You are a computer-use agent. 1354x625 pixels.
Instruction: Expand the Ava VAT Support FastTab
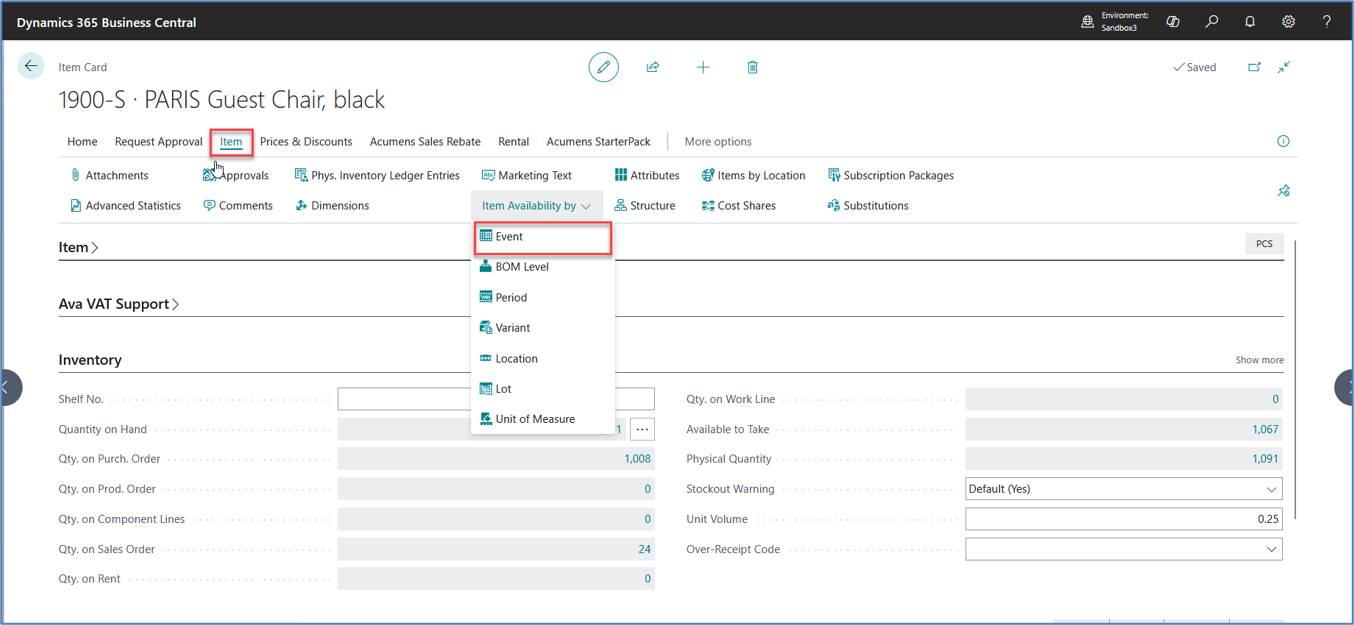pos(118,304)
